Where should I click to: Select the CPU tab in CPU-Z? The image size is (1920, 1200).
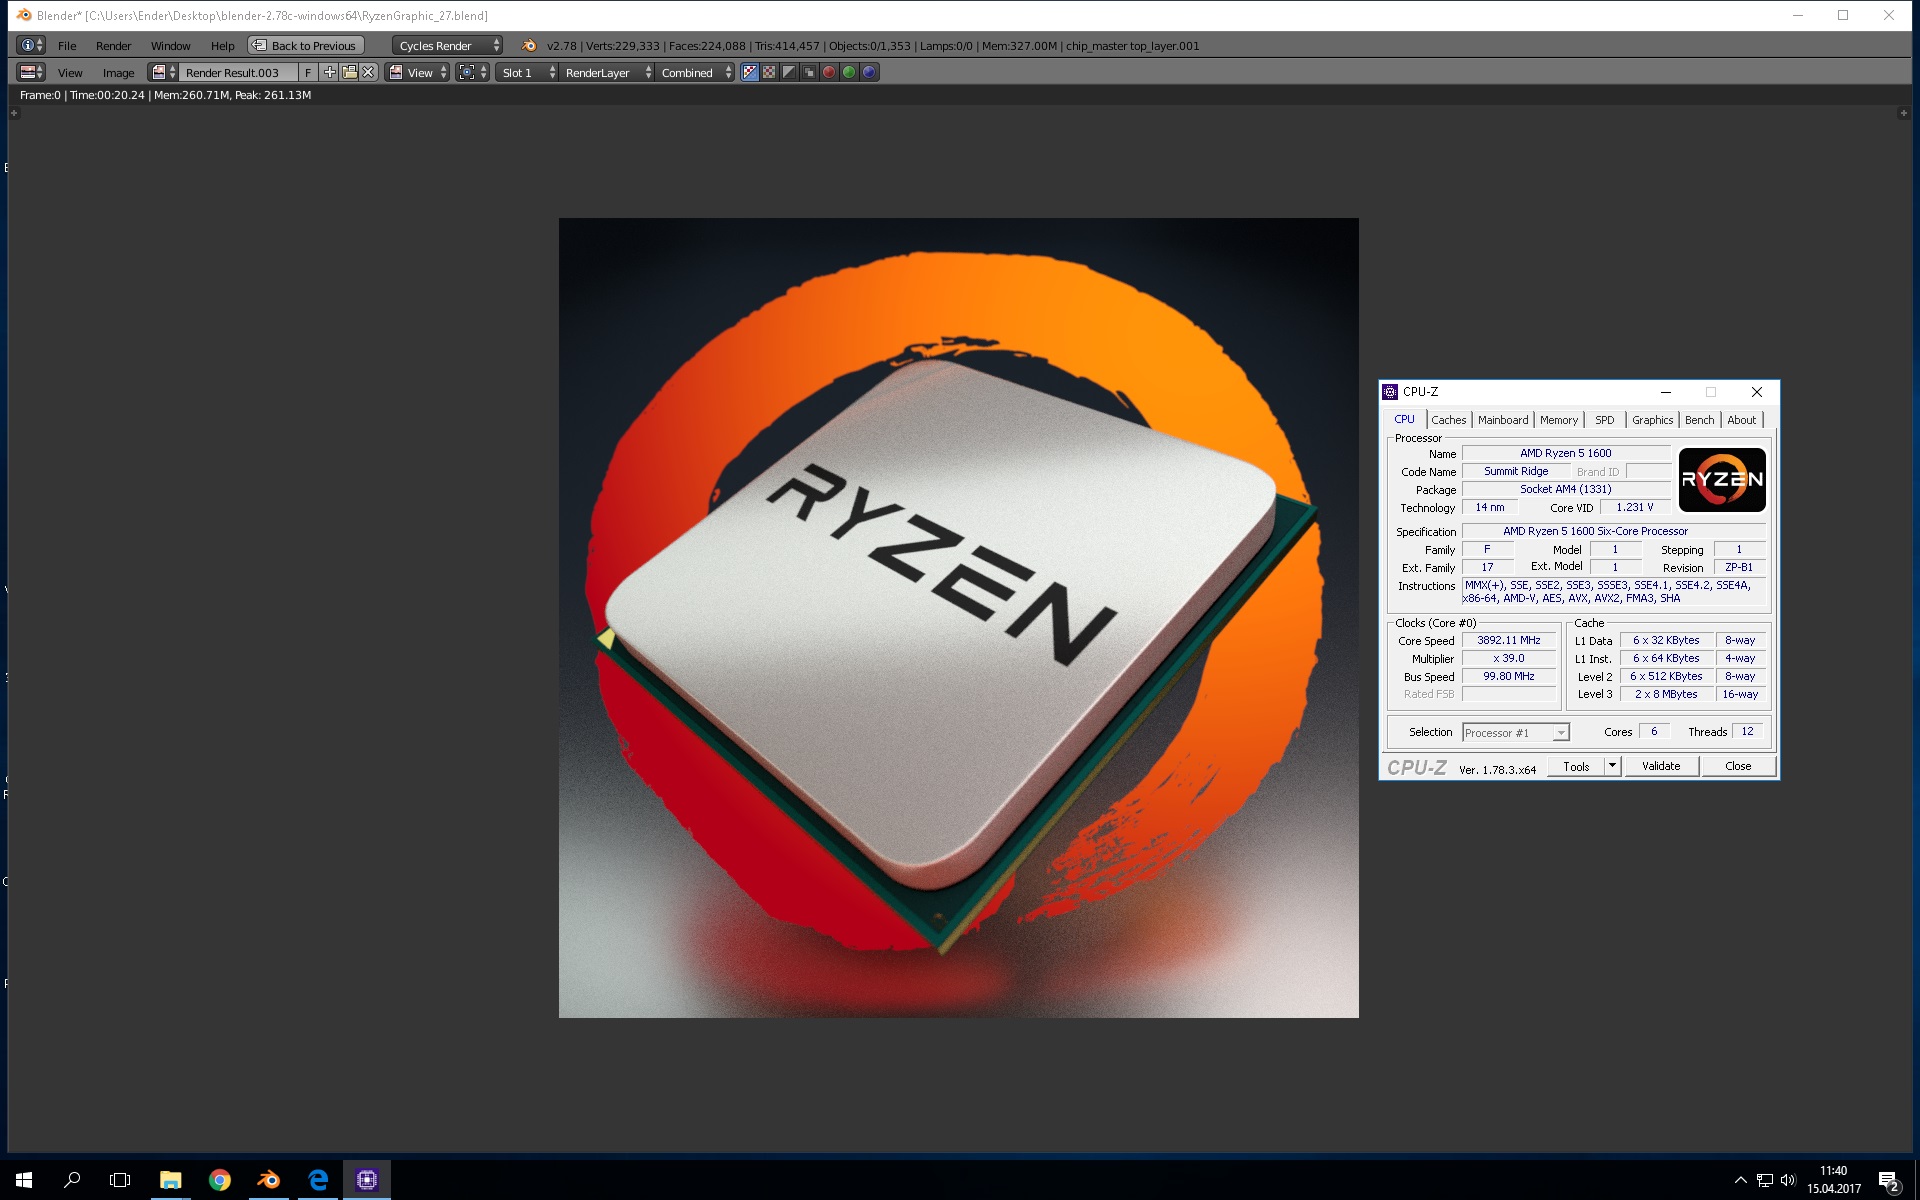[x=1404, y=419]
